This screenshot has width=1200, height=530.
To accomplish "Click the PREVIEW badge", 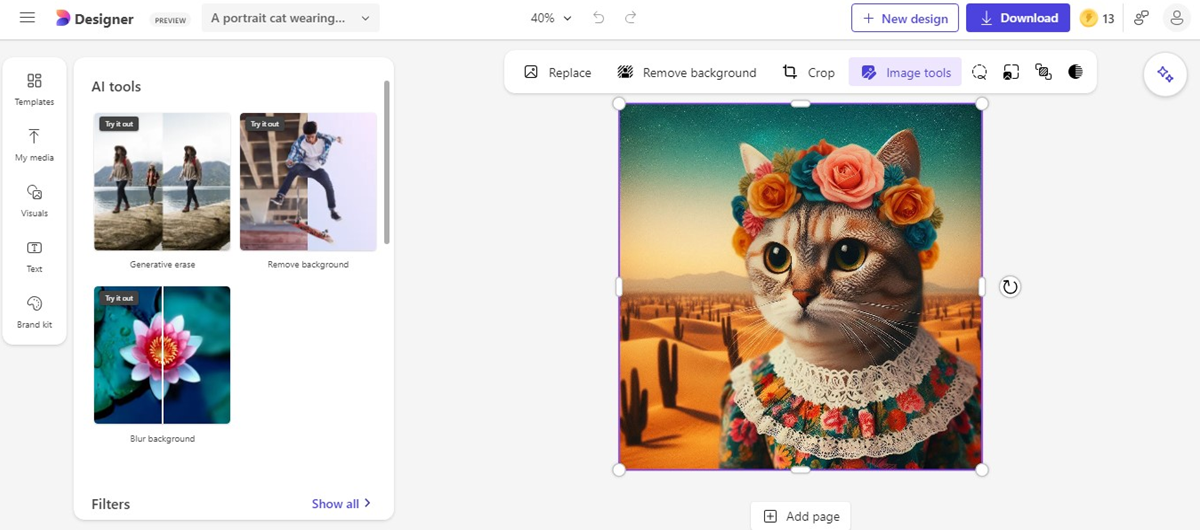I will click(171, 20).
